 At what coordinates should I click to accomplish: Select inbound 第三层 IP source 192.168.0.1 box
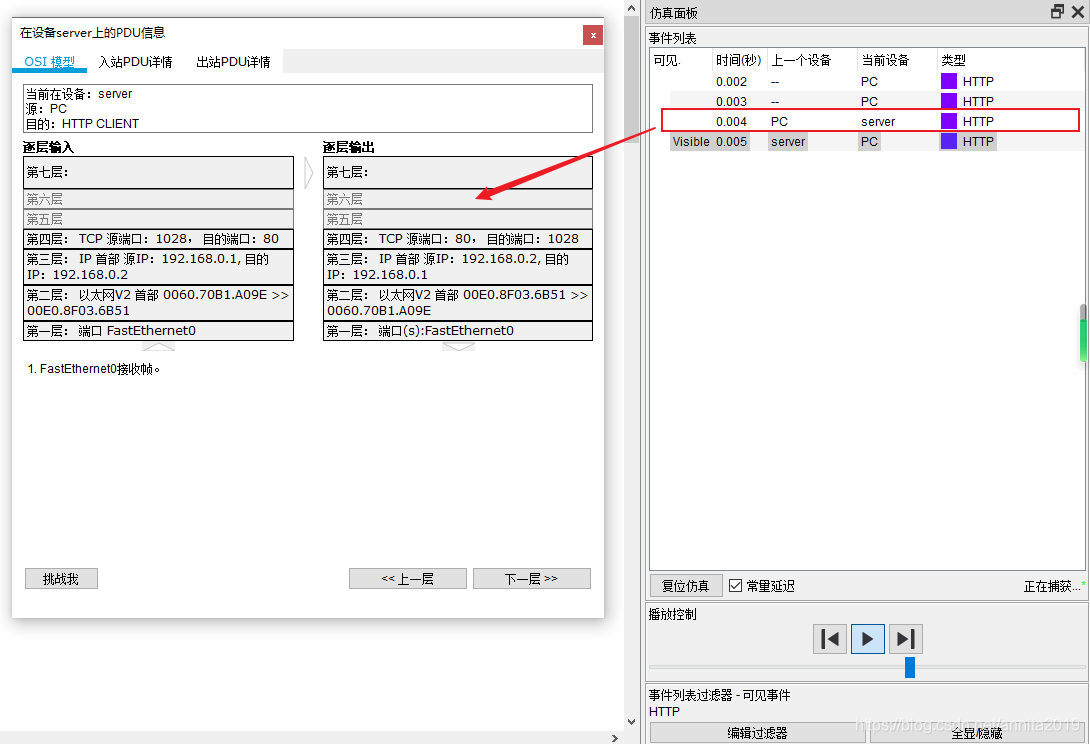[x=158, y=267]
